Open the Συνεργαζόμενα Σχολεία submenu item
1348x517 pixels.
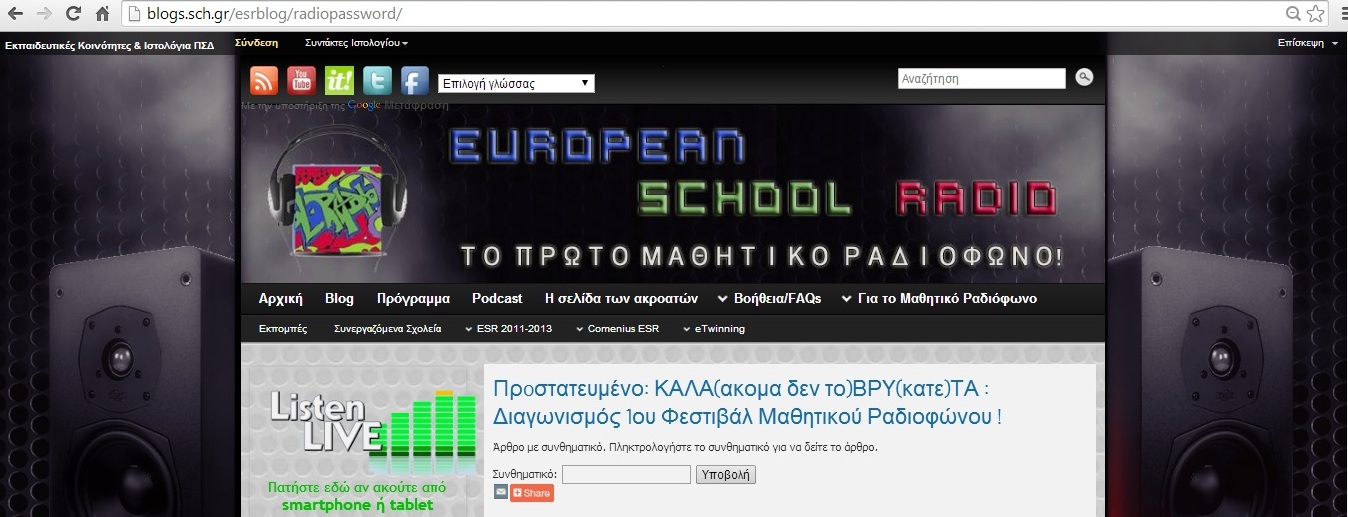[387, 328]
